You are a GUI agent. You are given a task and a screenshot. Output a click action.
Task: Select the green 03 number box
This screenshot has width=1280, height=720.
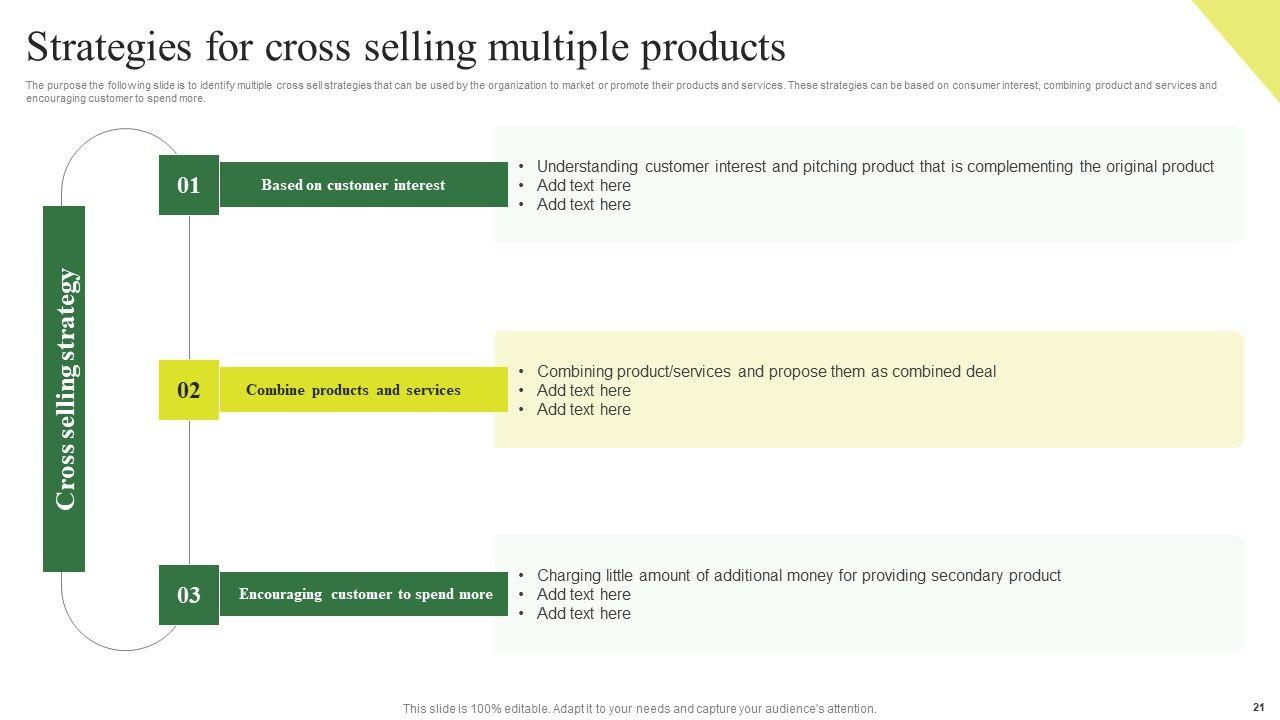point(188,595)
